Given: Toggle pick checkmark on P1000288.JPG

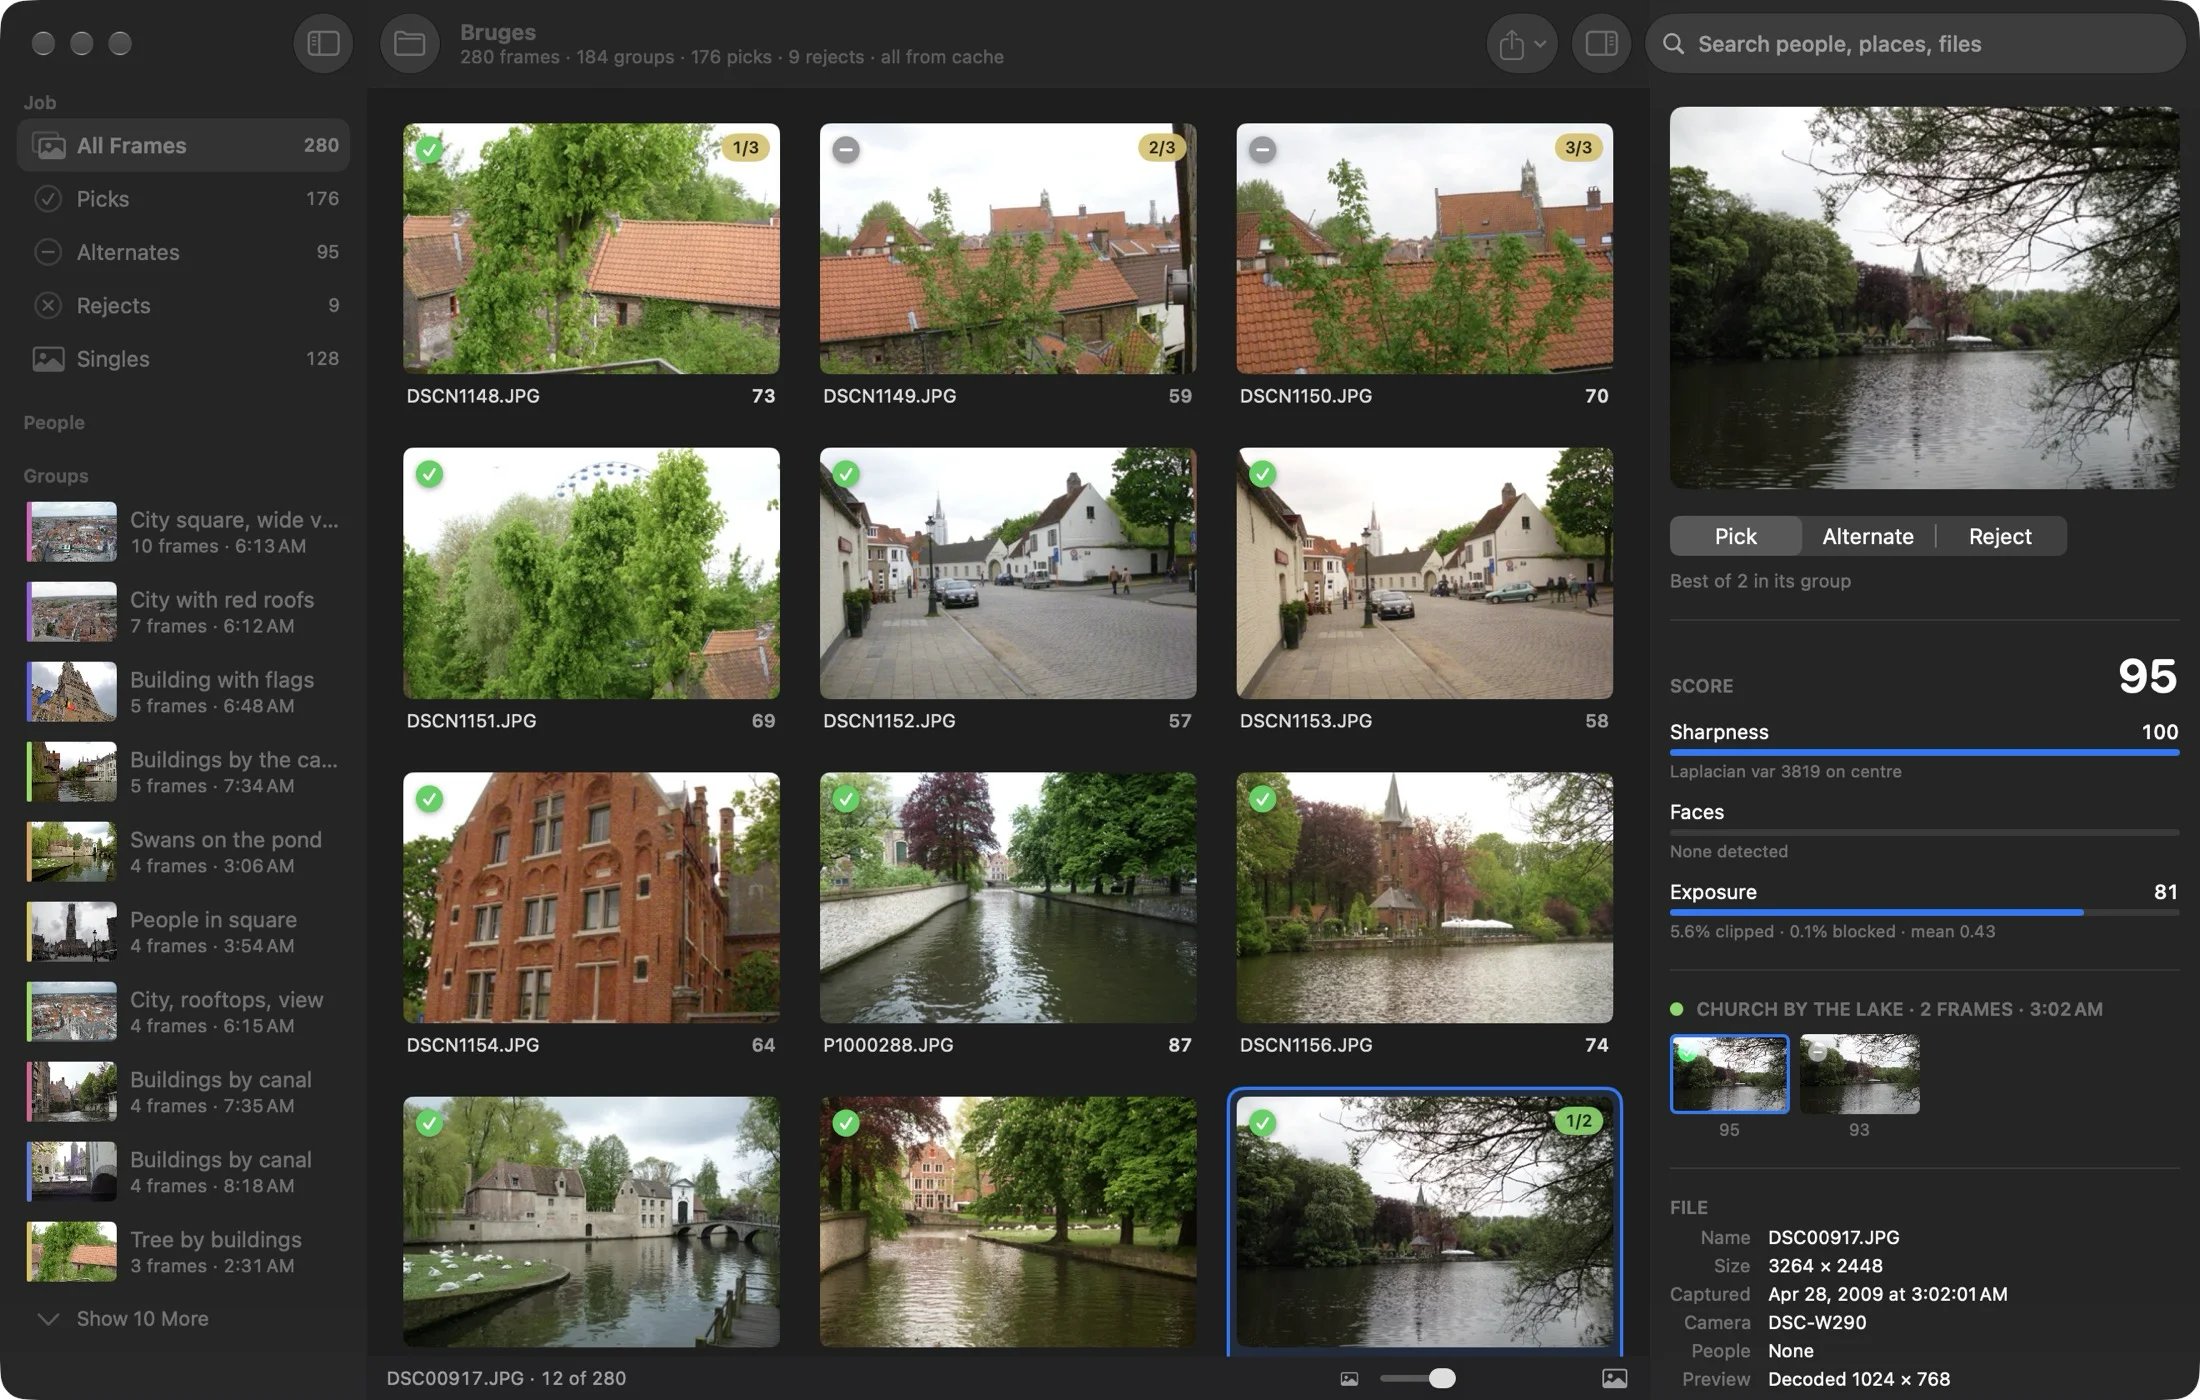Looking at the screenshot, I should coord(846,799).
